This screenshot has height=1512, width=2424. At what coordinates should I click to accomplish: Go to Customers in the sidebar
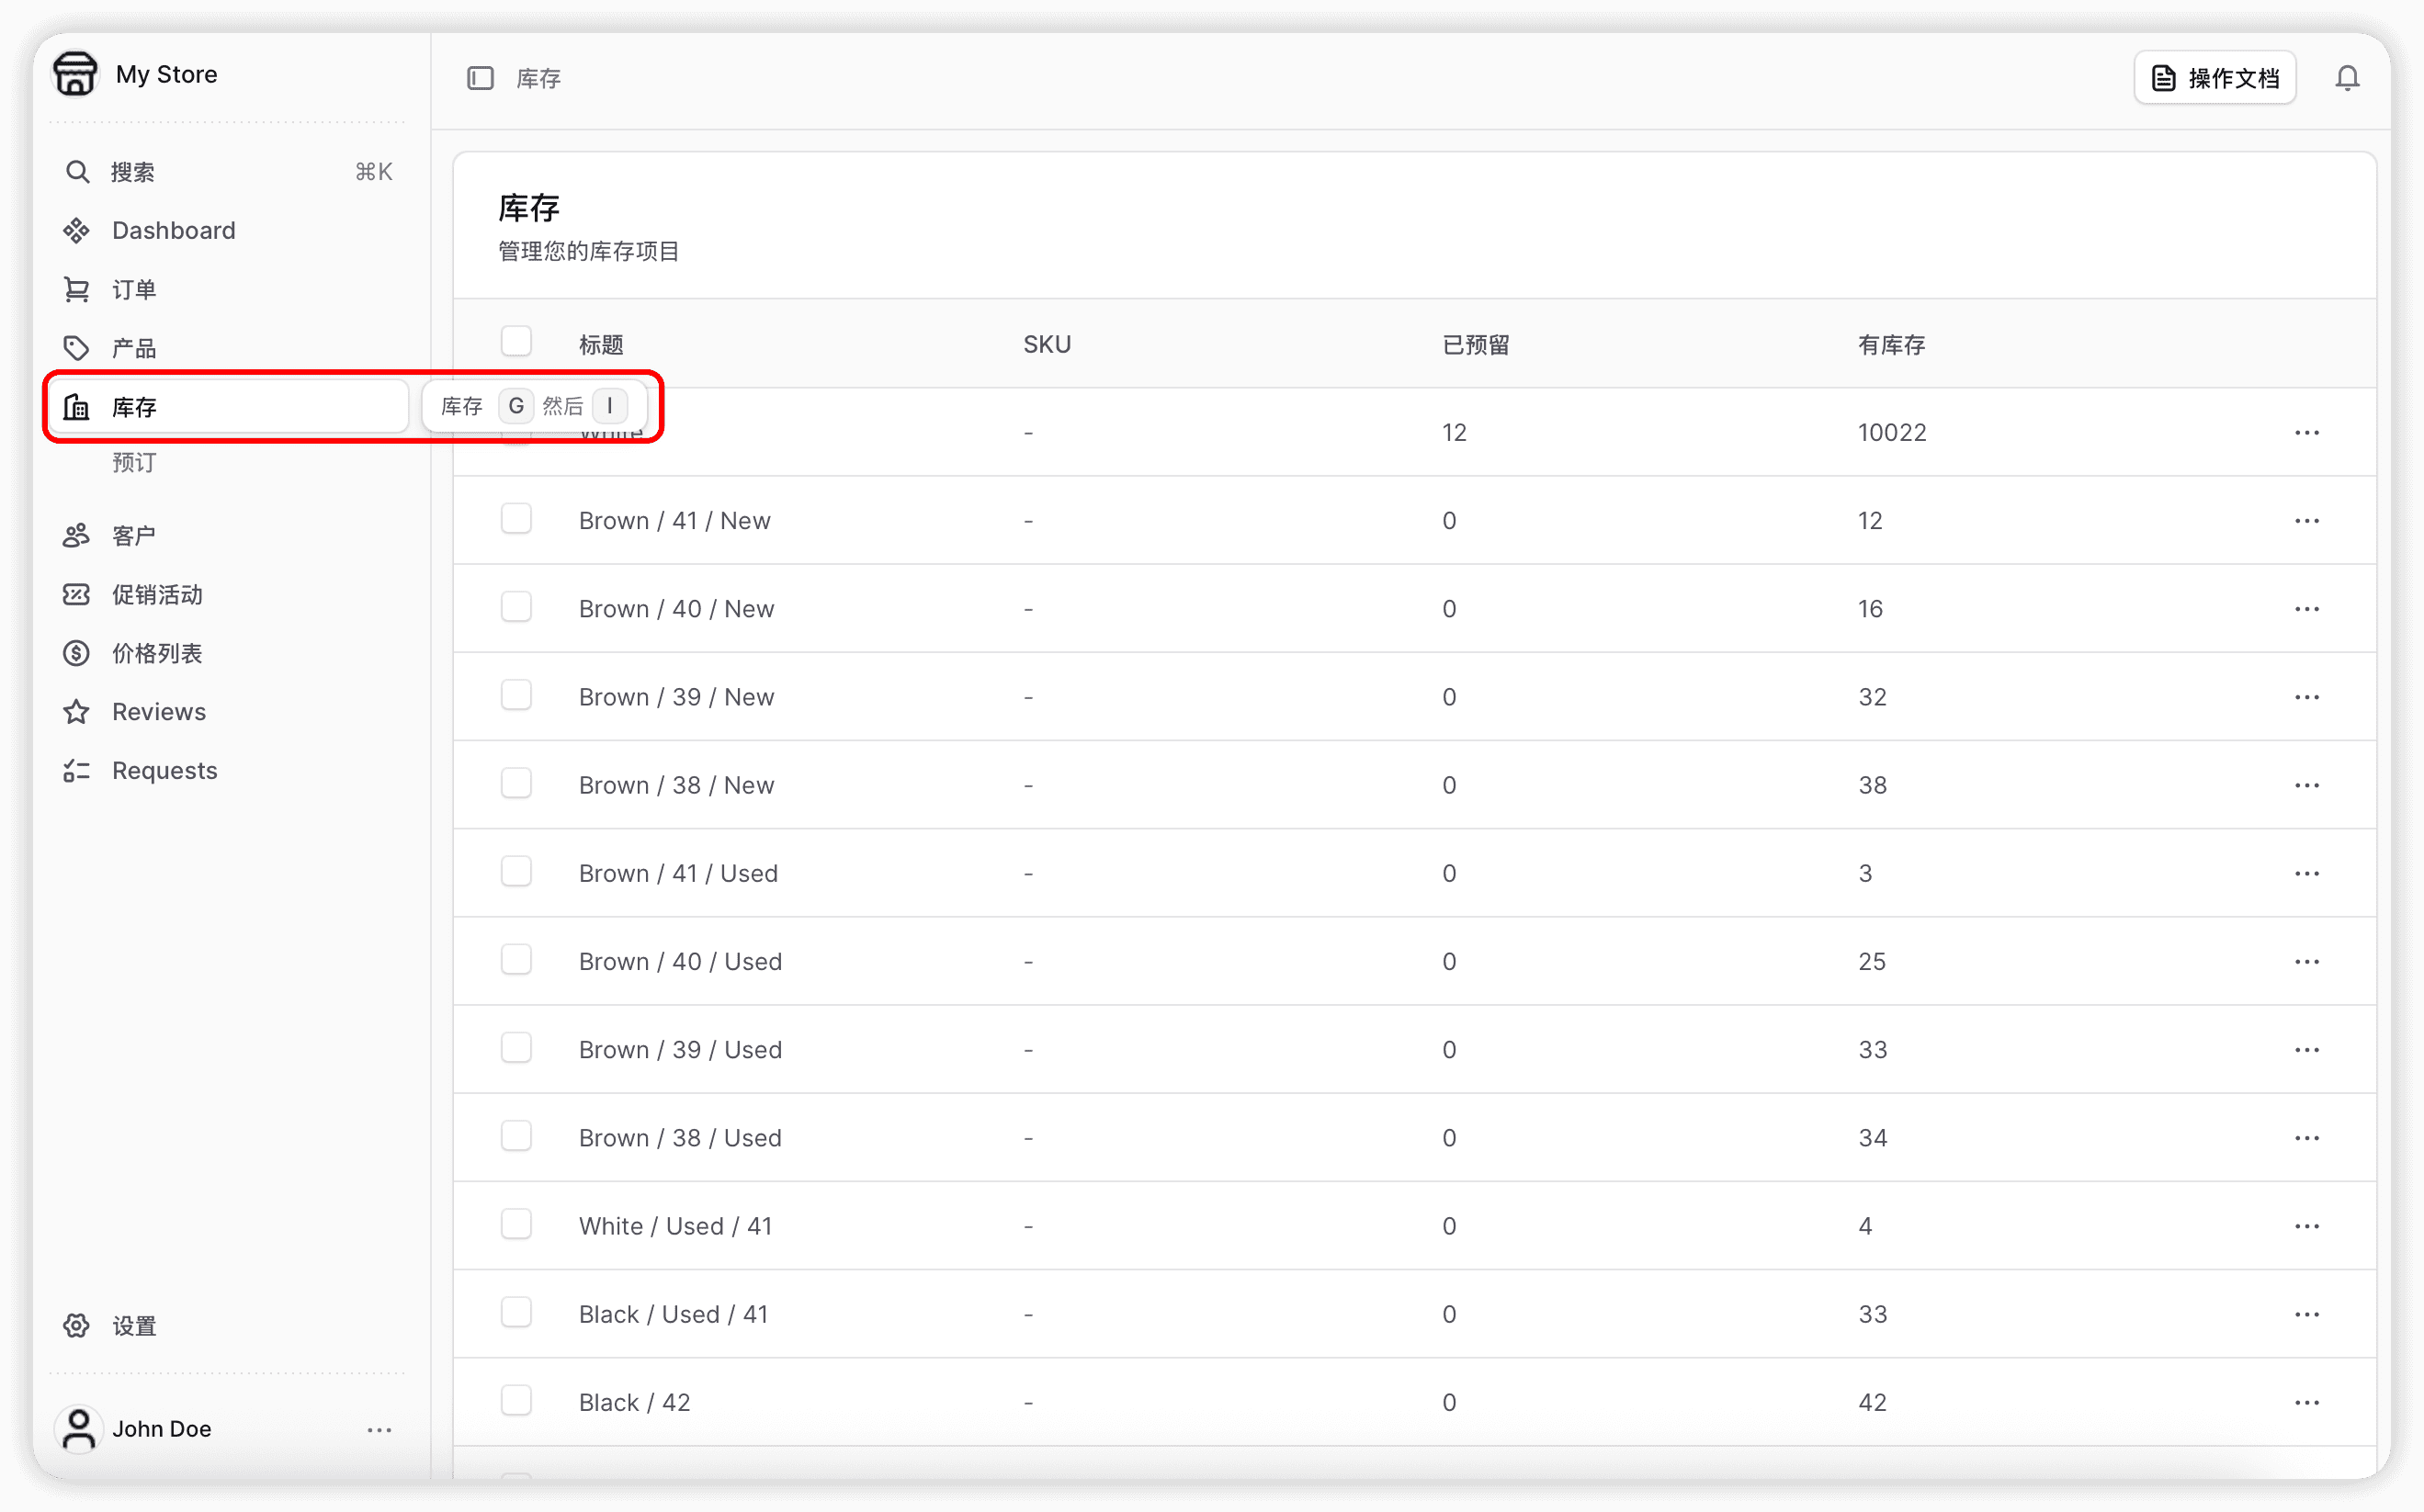pos(134,536)
